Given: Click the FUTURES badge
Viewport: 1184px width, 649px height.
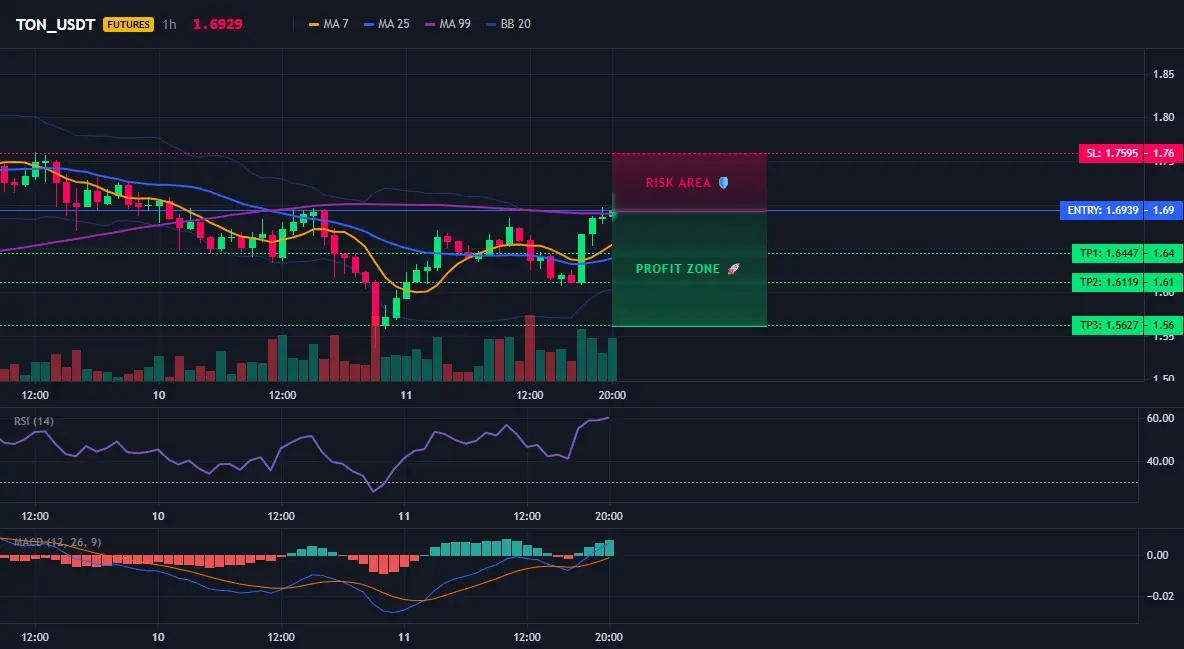Looking at the screenshot, I should click(x=128, y=24).
